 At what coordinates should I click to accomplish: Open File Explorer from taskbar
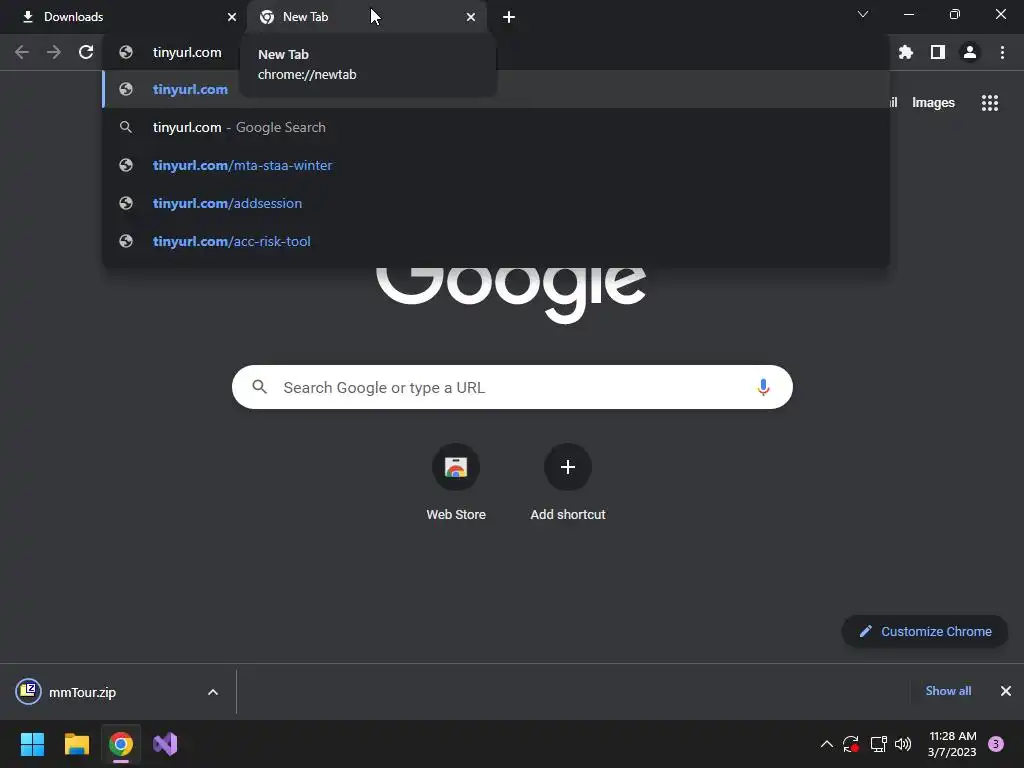click(76, 744)
